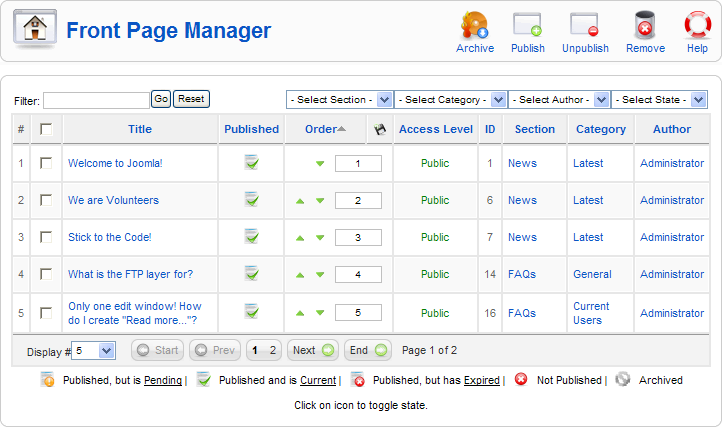Open the We are Volunteers article link
This screenshot has width=722, height=427.
pos(113,200)
